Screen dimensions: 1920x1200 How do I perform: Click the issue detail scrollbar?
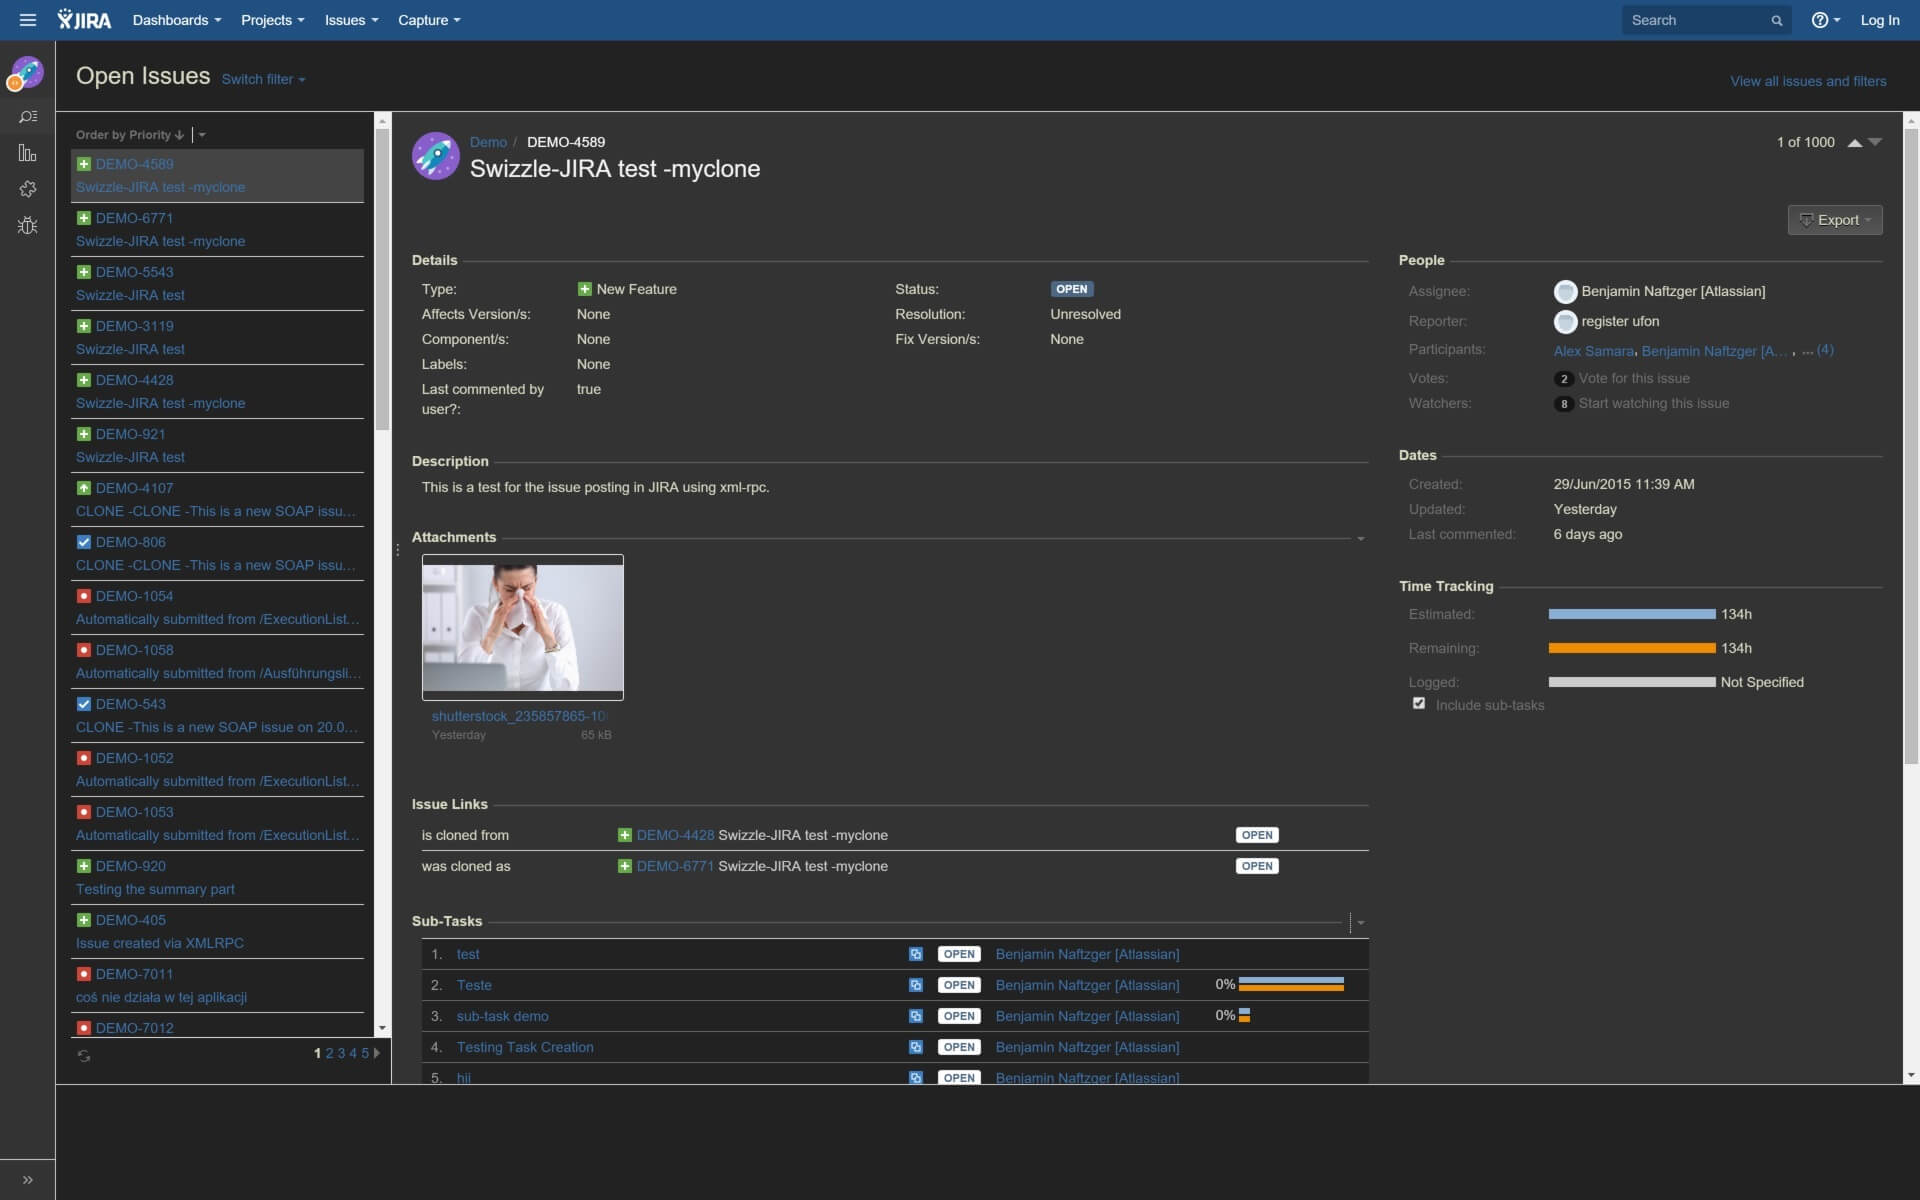pyautogui.click(x=1911, y=445)
